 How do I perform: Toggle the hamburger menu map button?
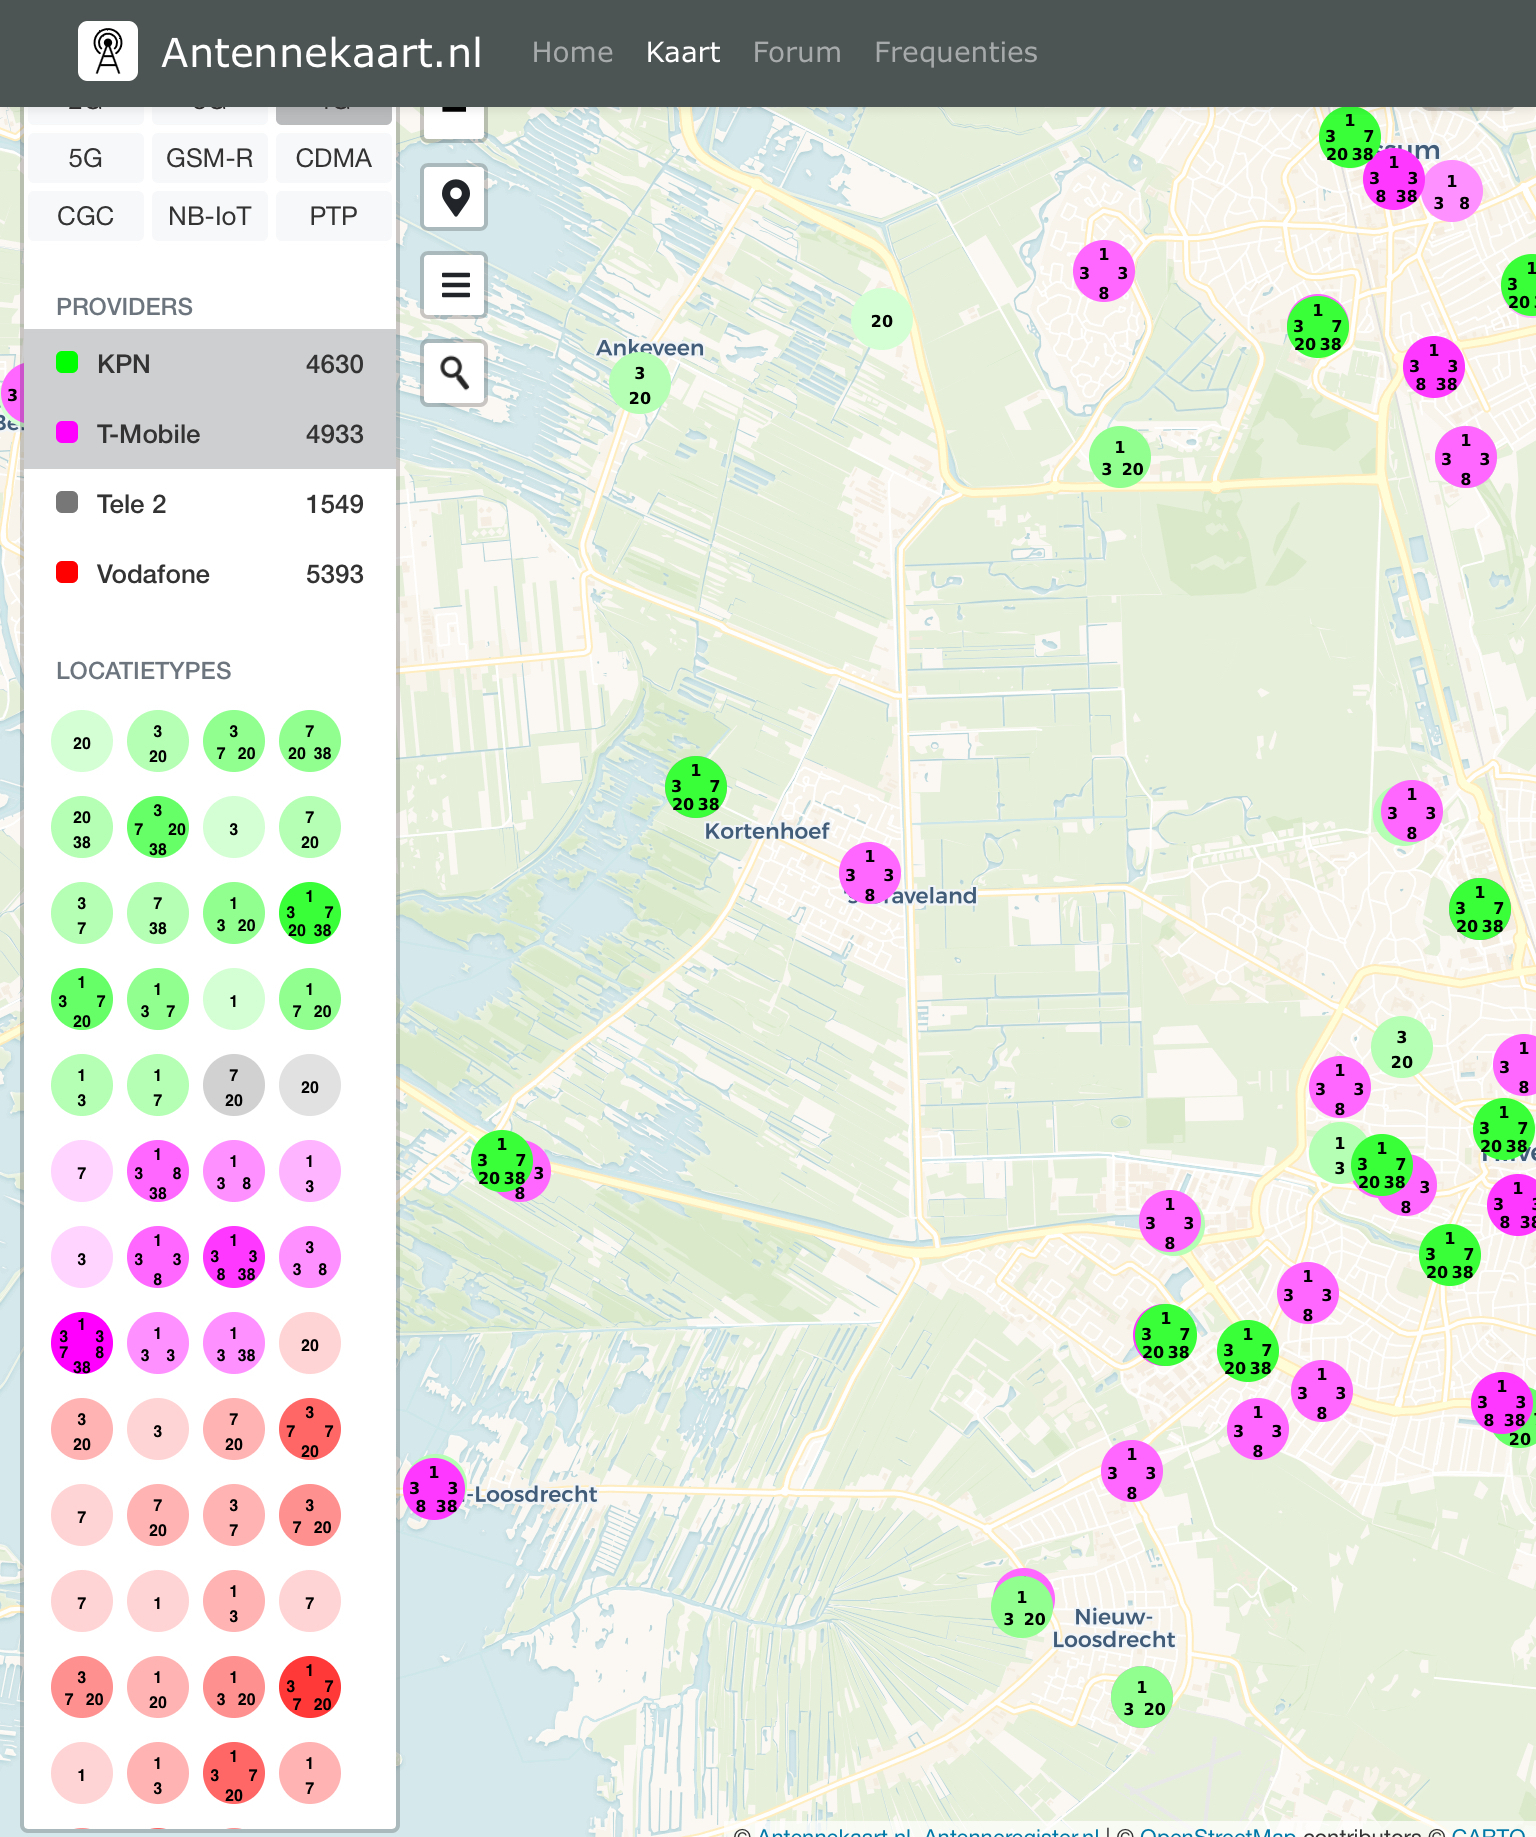tap(455, 285)
